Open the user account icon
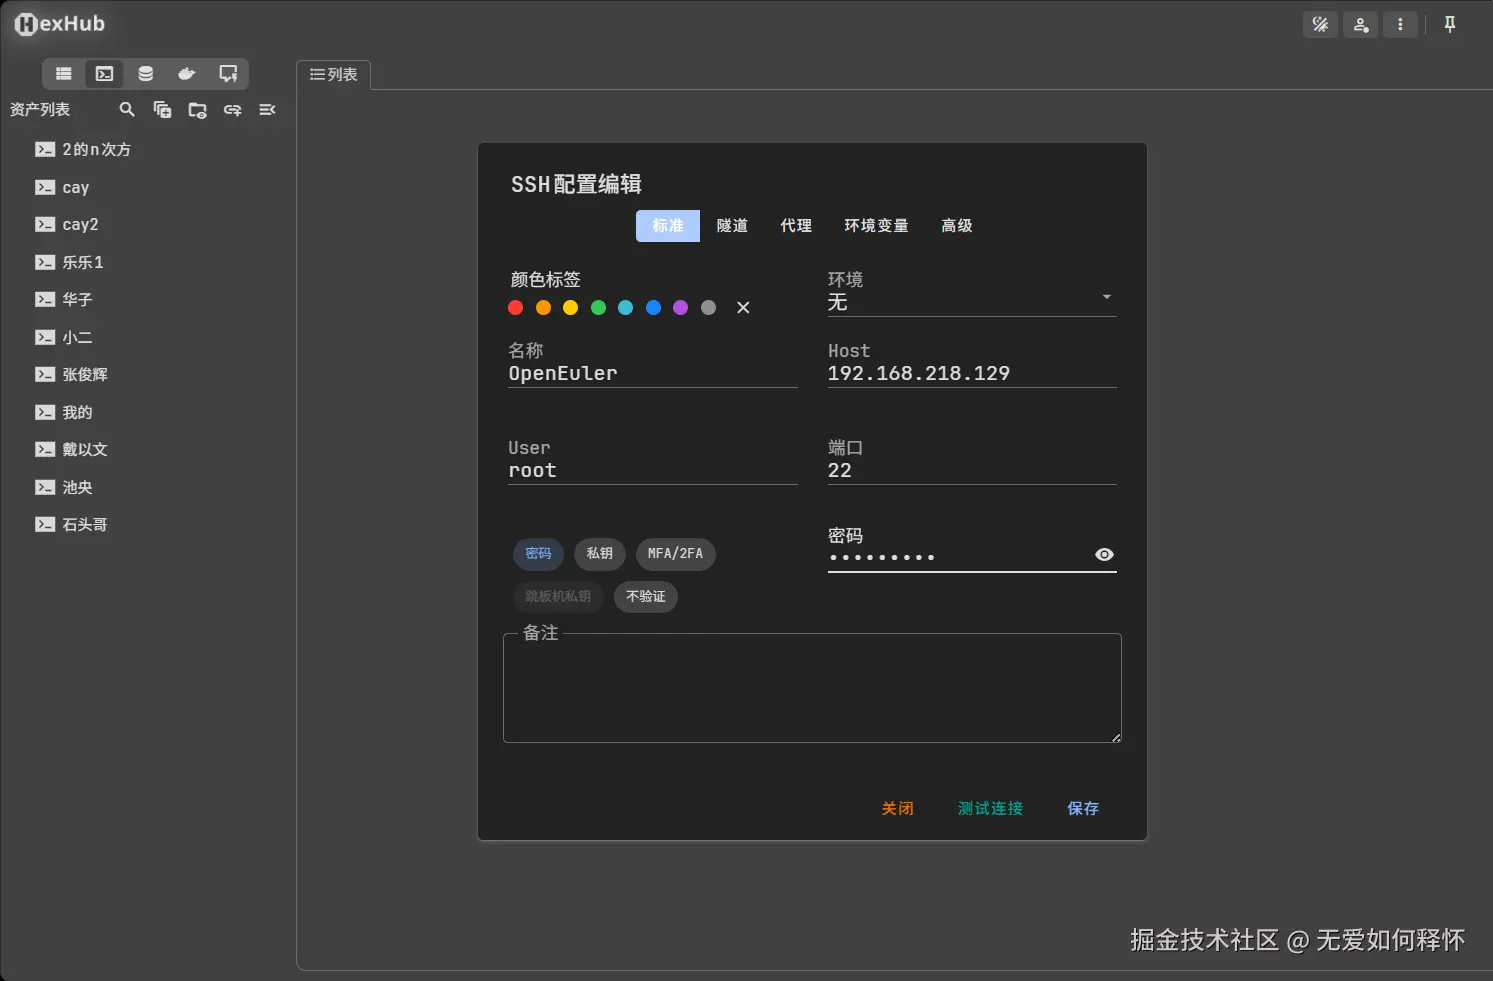This screenshot has width=1493, height=981. [1361, 25]
